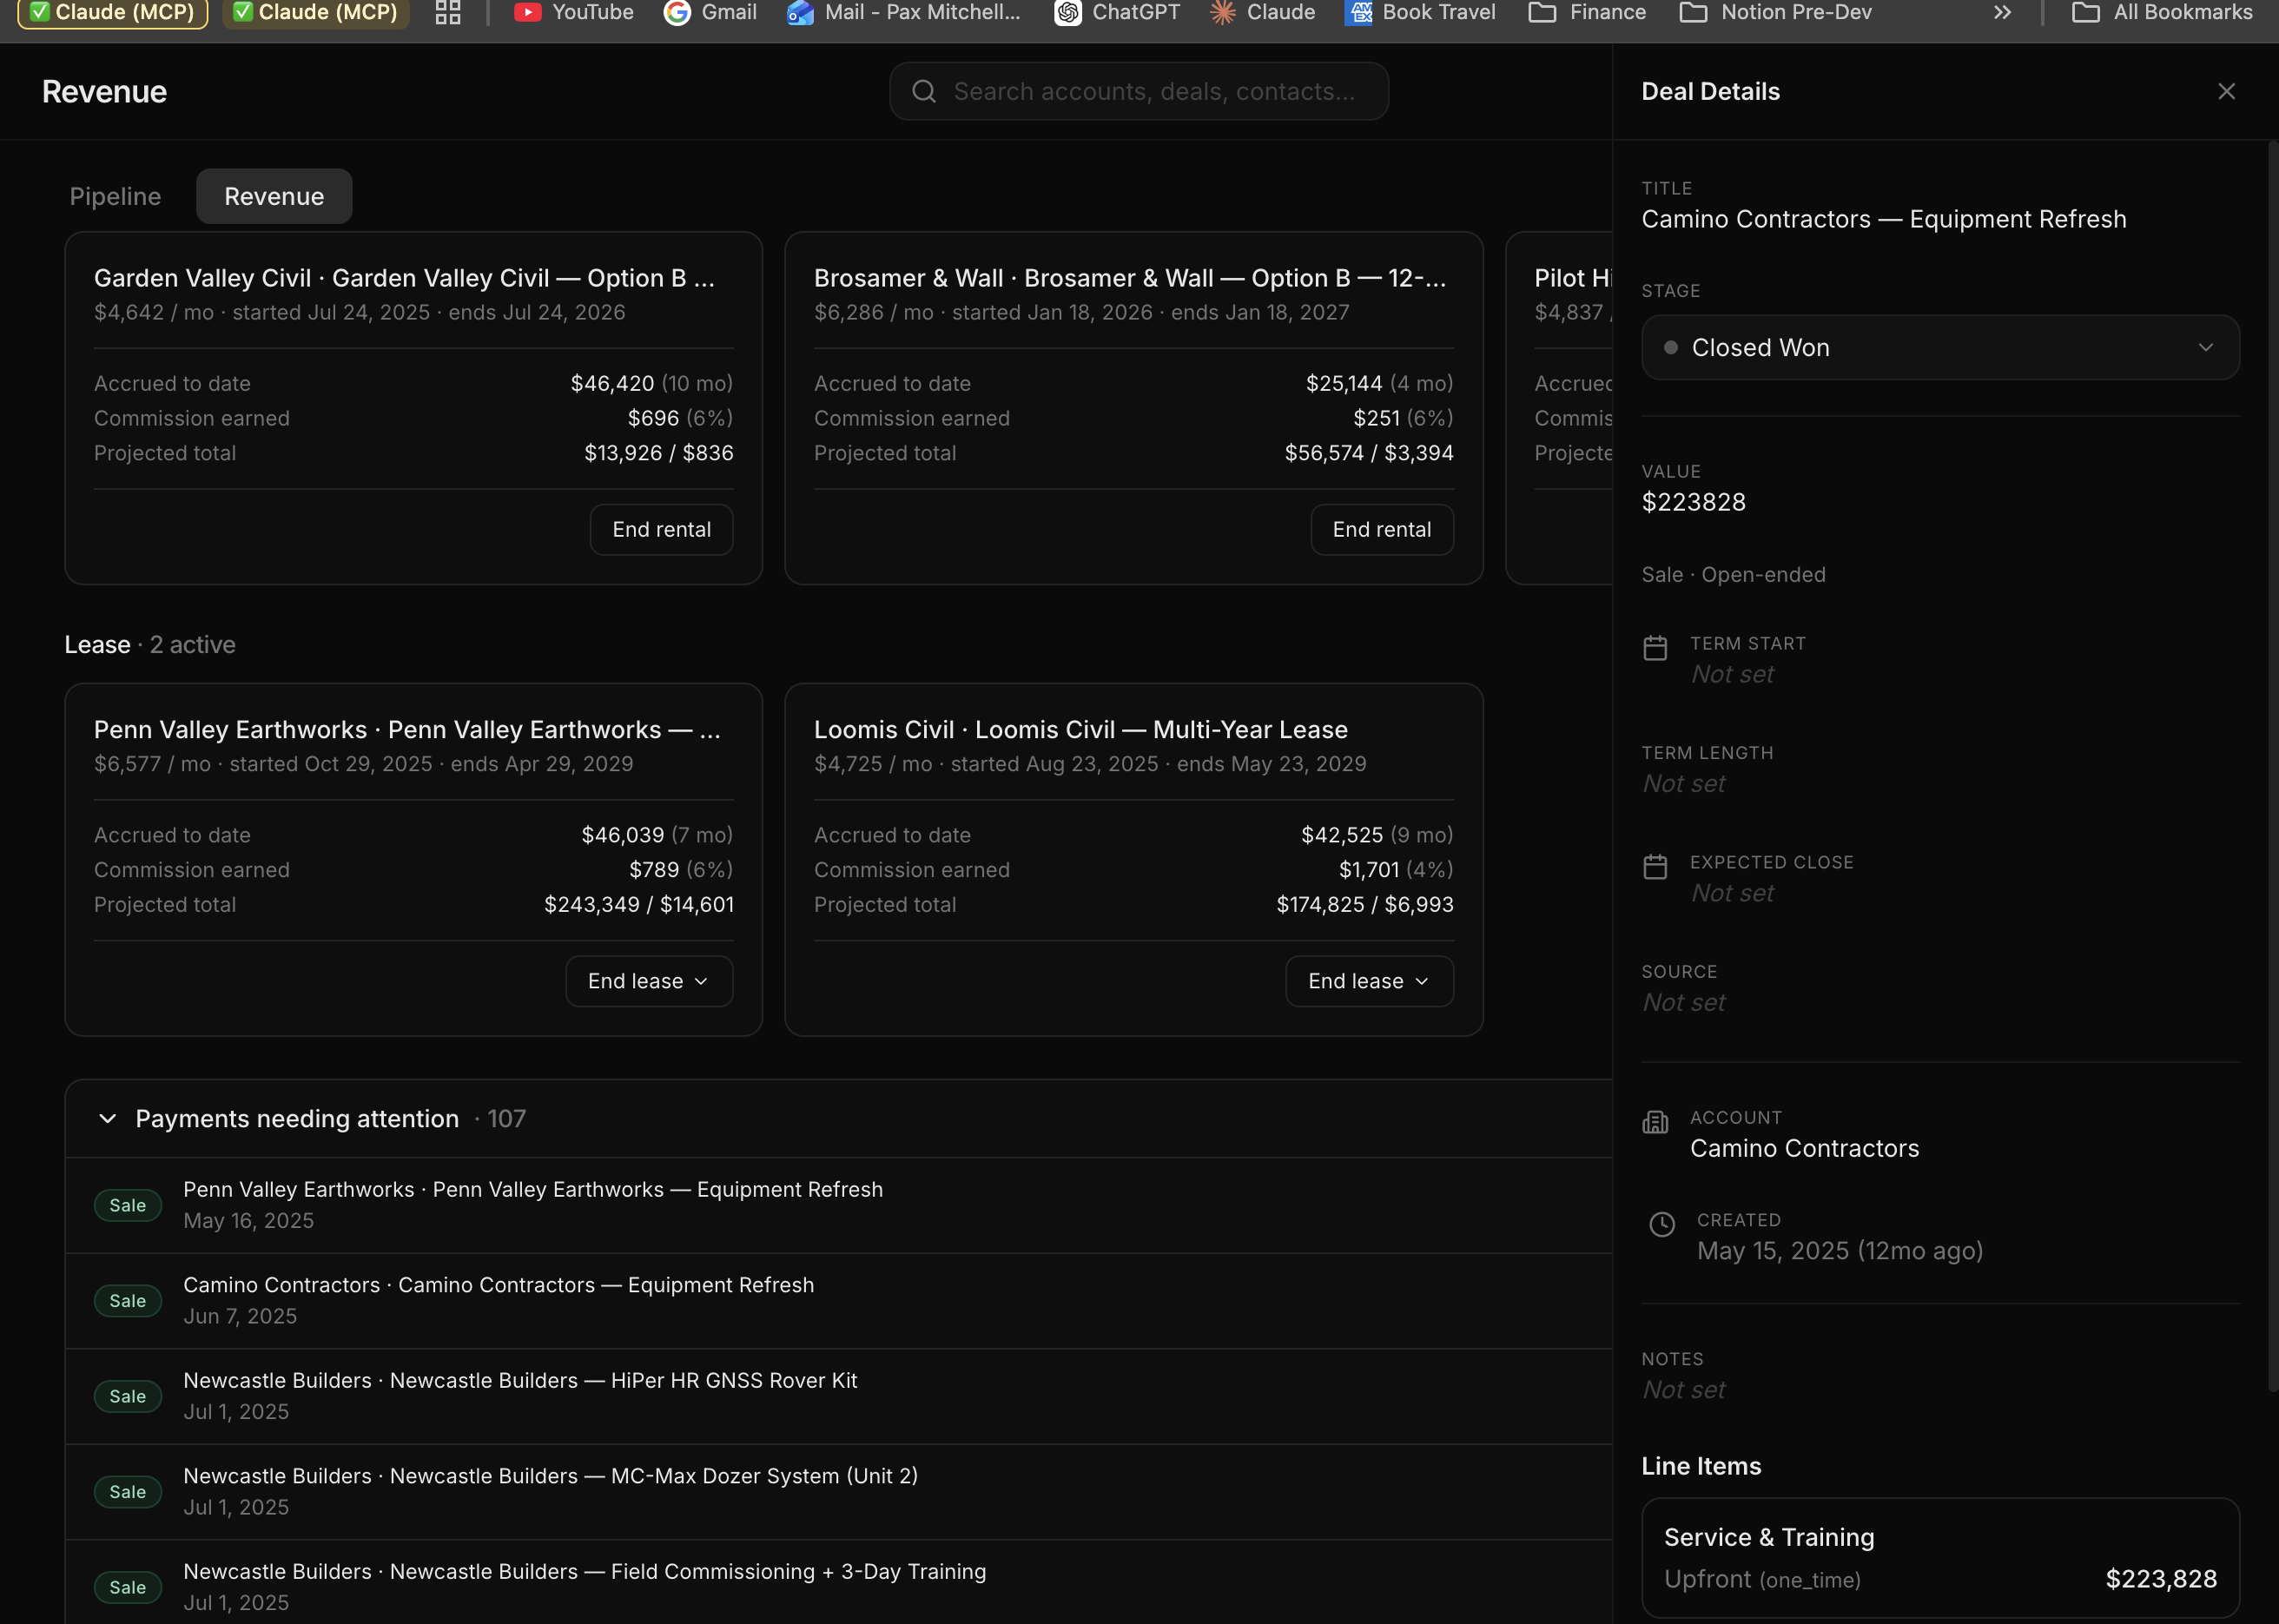The width and height of the screenshot is (2279, 1624).
Task: Focus the search accounts, deals, contacts field
Action: pos(1139,91)
